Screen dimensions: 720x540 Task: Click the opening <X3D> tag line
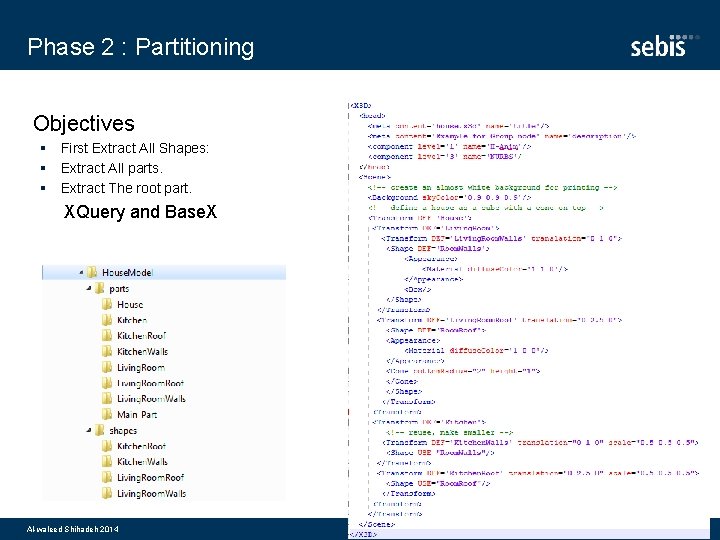(360, 106)
